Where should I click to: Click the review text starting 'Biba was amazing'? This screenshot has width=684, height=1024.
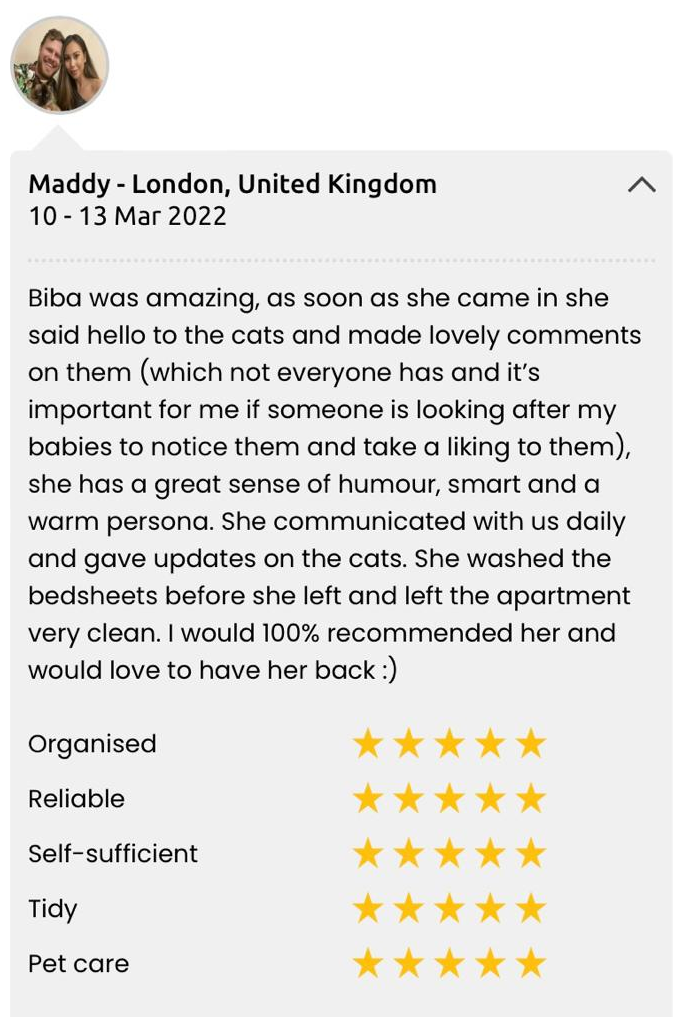[335, 484]
